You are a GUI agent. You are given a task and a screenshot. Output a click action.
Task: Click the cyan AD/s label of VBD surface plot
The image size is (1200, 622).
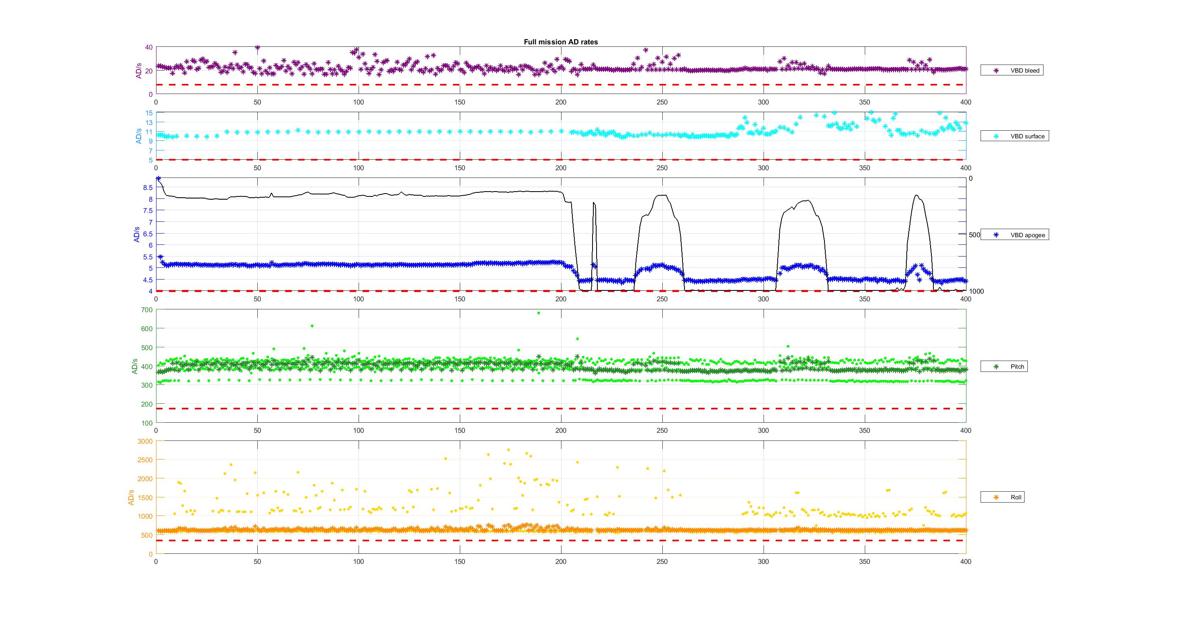click(x=138, y=135)
